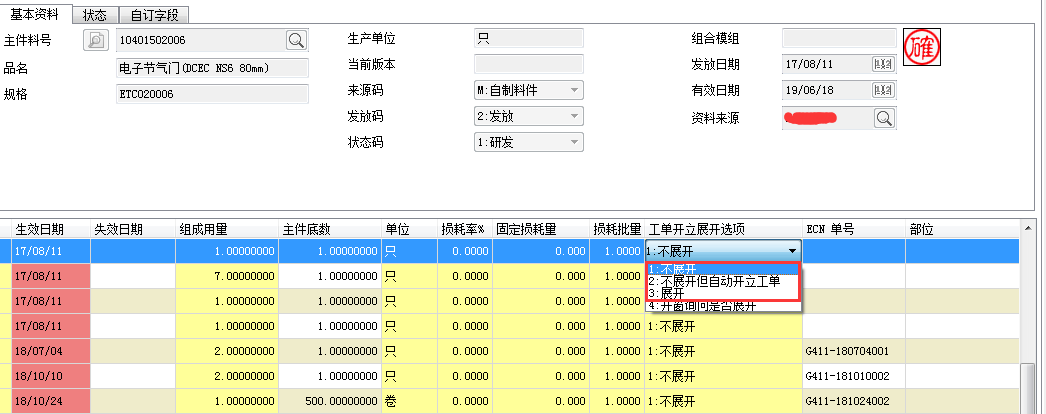Select 单位 cell 卷

coord(409,402)
